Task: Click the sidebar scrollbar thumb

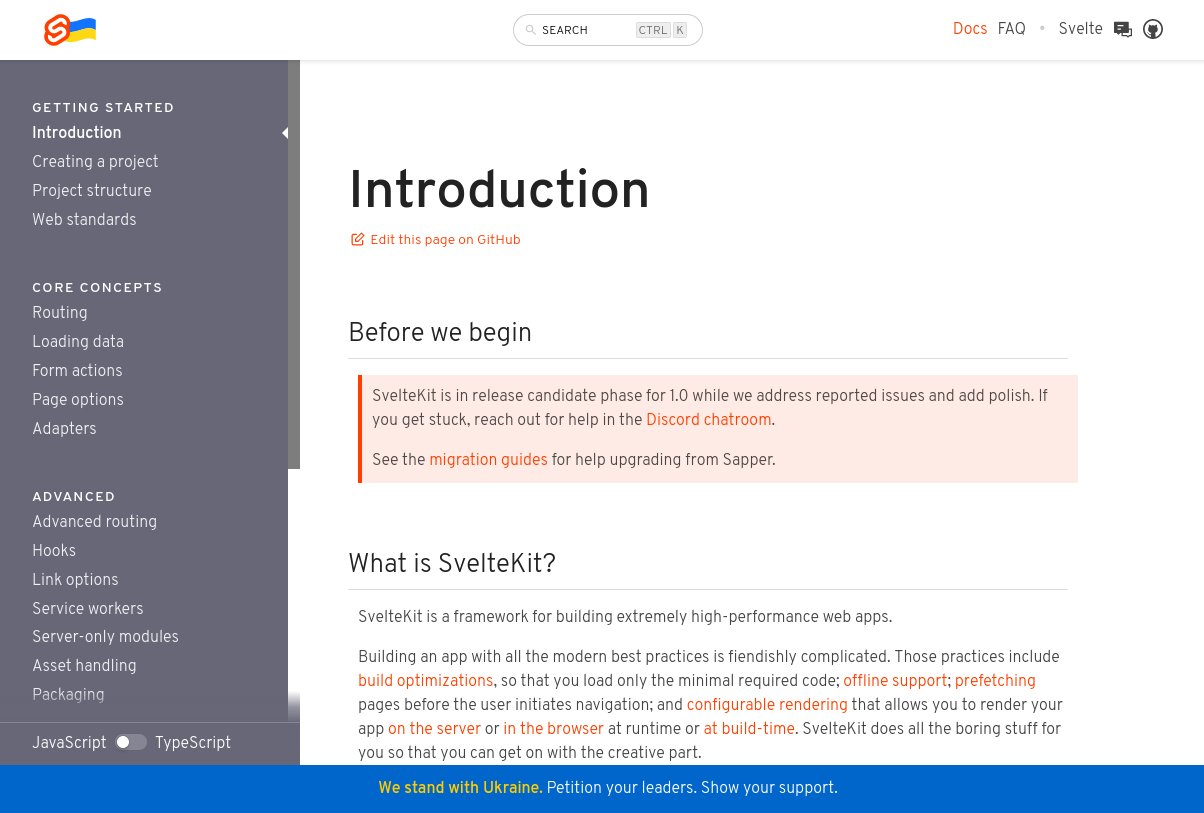Action: coord(294,264)
